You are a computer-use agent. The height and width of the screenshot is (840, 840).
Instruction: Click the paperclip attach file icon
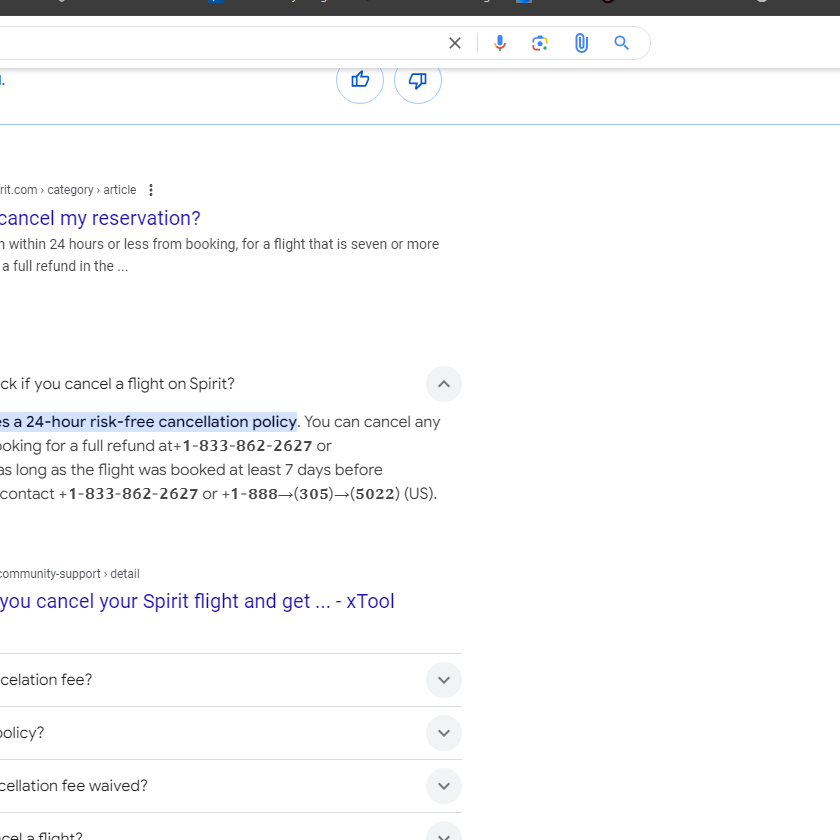(581, 43)
